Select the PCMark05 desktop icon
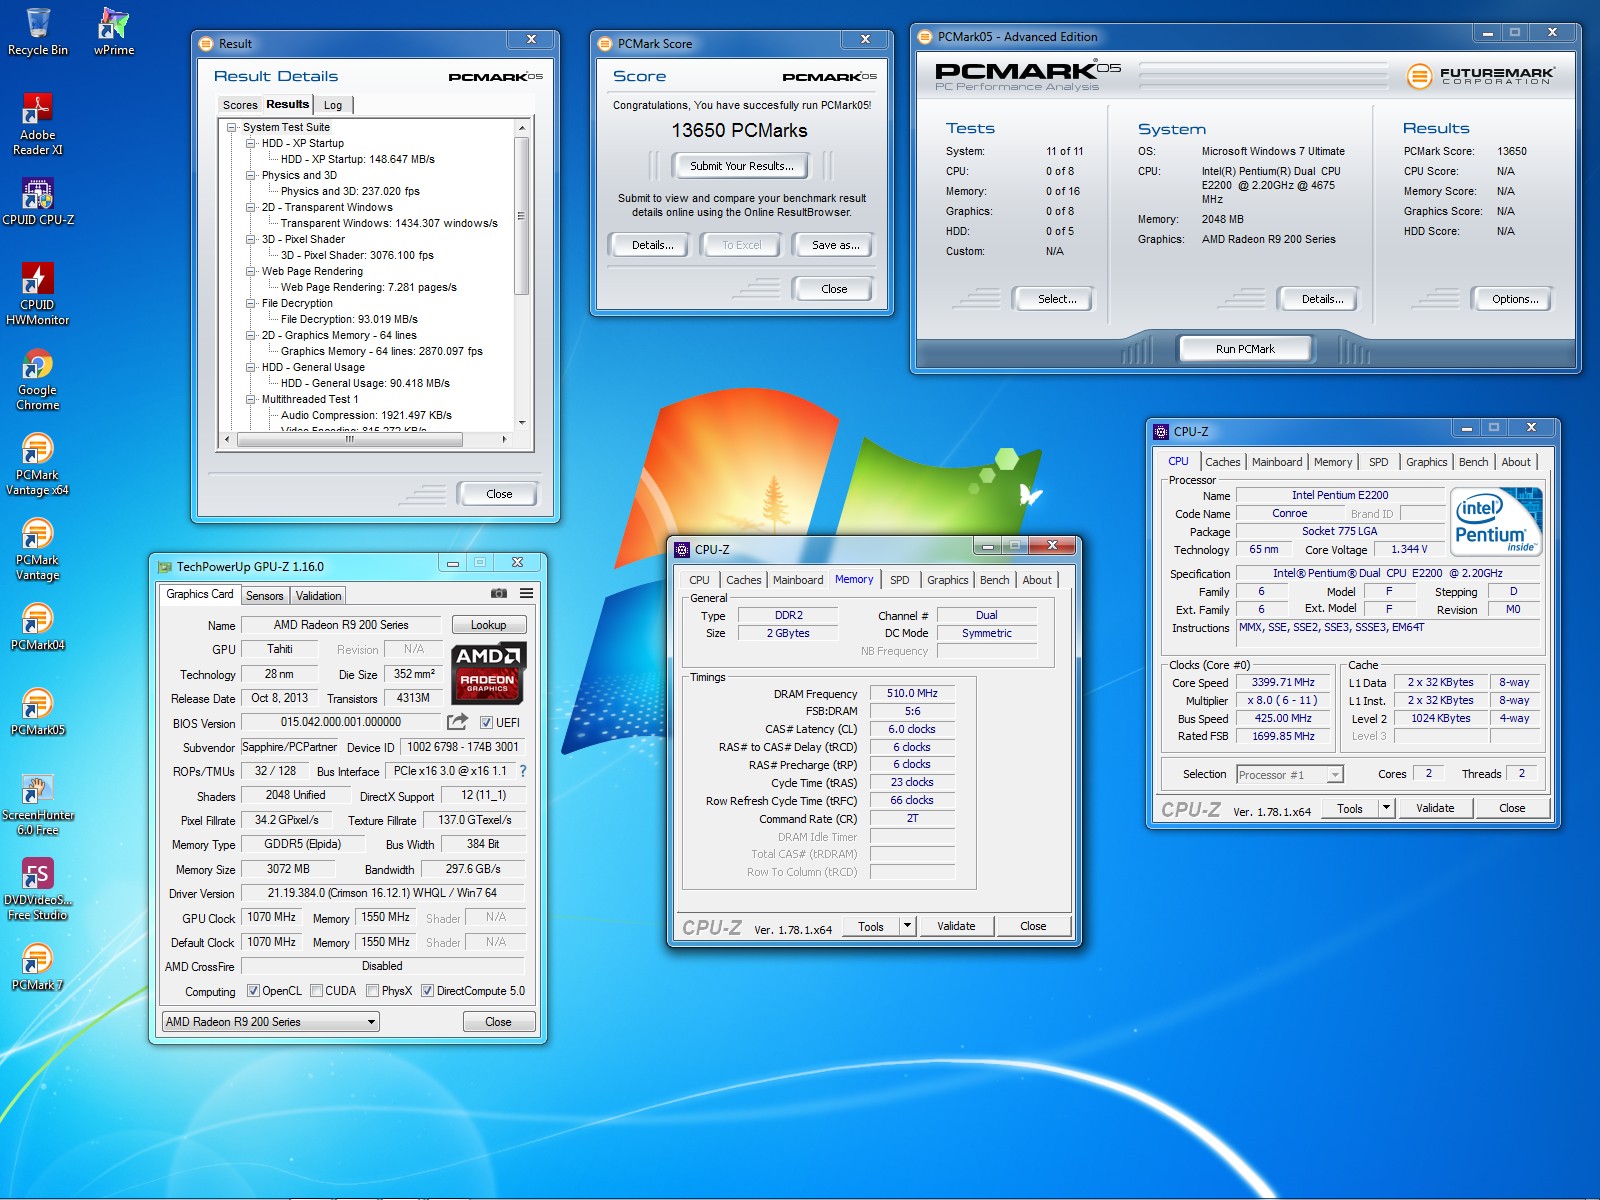 click(38, 712)
